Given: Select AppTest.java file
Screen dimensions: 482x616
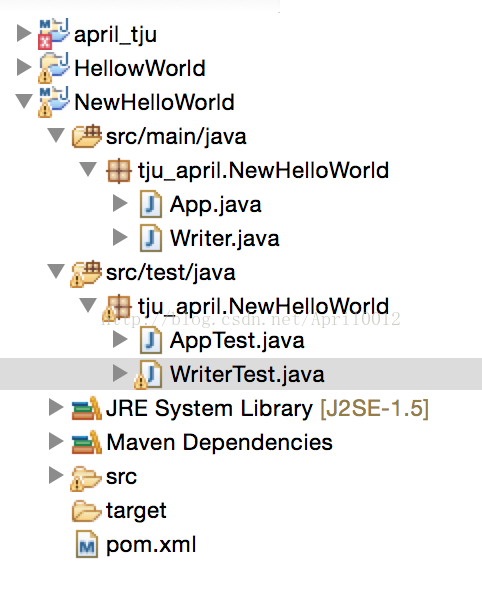Looking at the screenshot, I should point(237,340).
